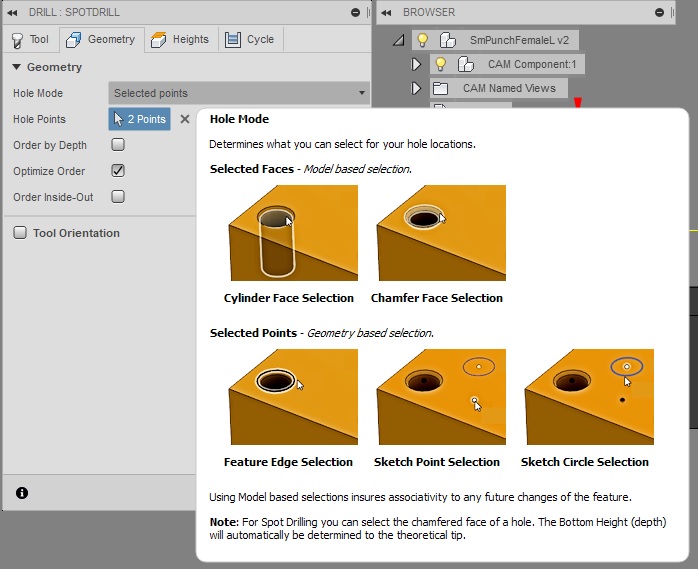This screenshot has height=569, width=698.
Task: Click the Sketch Circle Selection thumbnail
Action: 589,397
